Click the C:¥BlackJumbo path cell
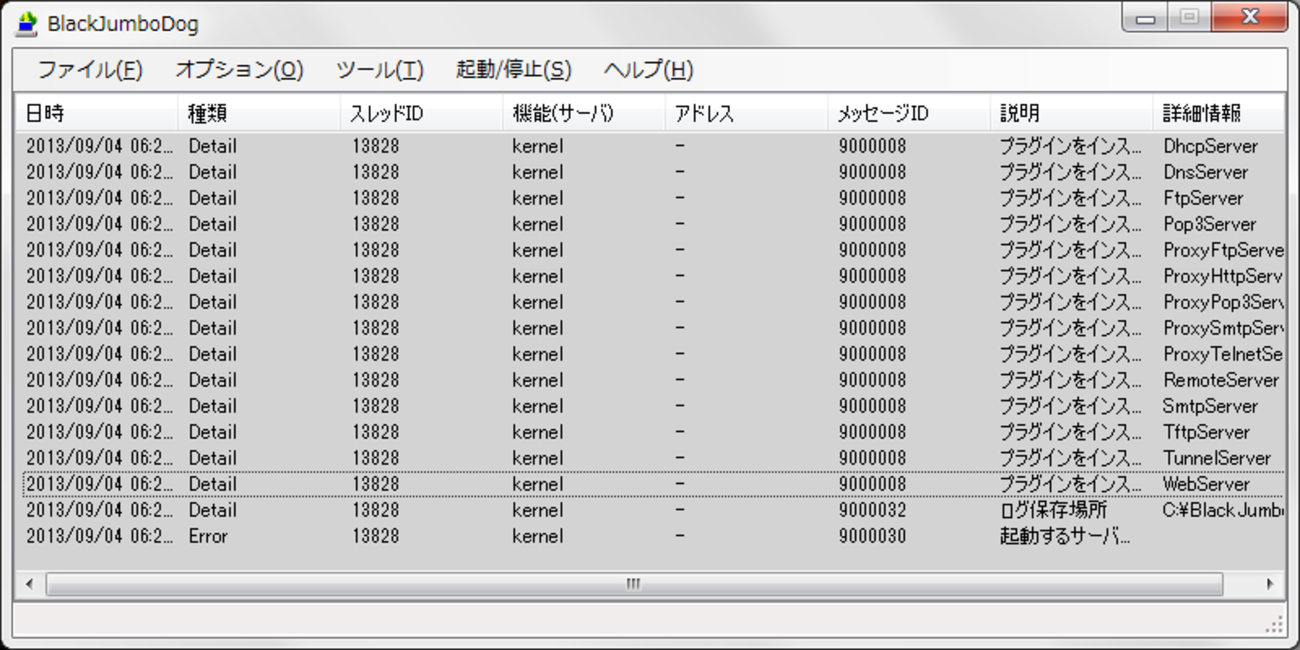Viewport: 1300px width, 650px height. coord(1223,510)
